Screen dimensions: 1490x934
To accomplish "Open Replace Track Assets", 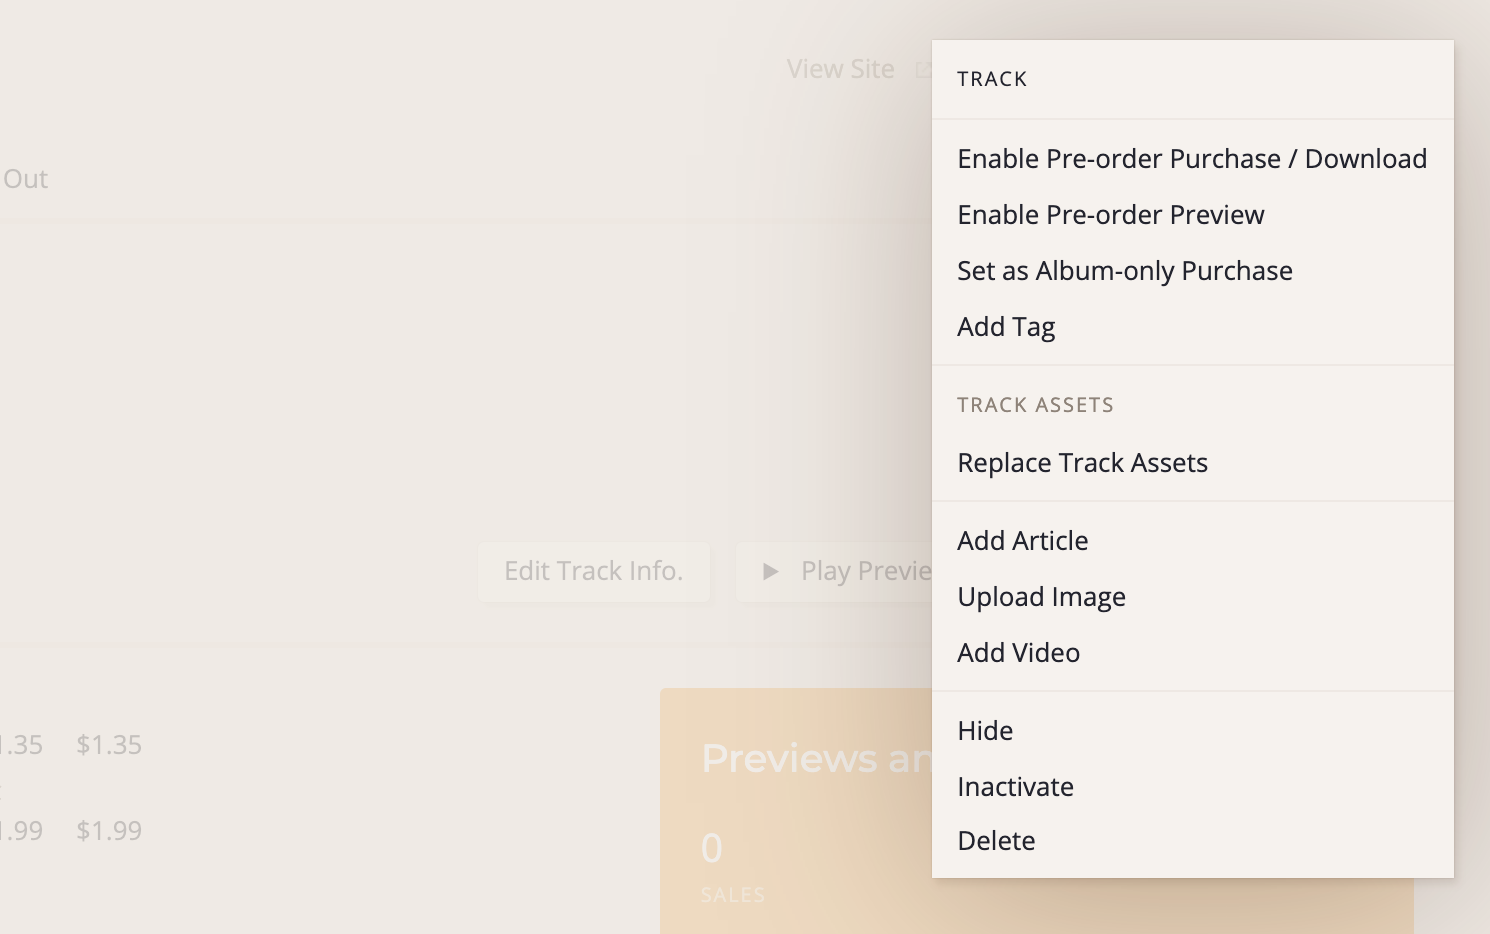I will (x=1082, y=463).
